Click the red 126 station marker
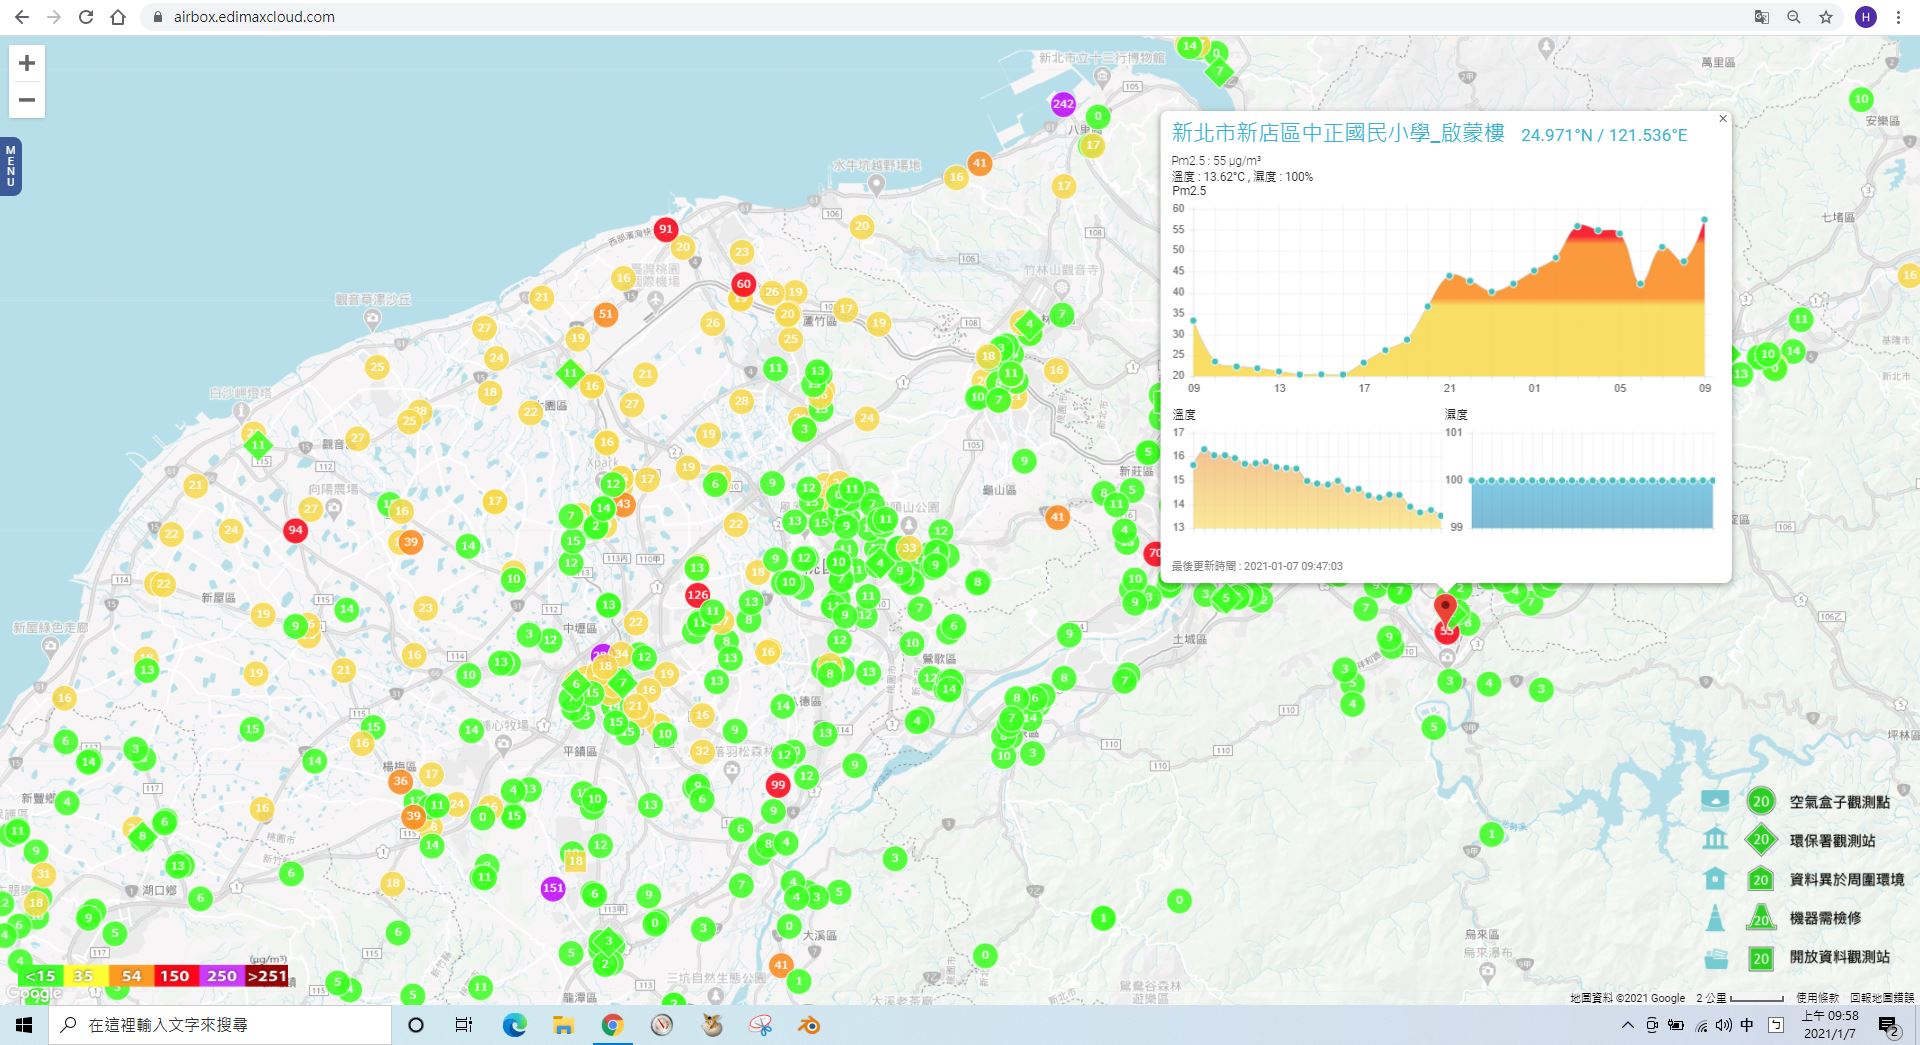 pyautogui.click(x=698, y=594)
